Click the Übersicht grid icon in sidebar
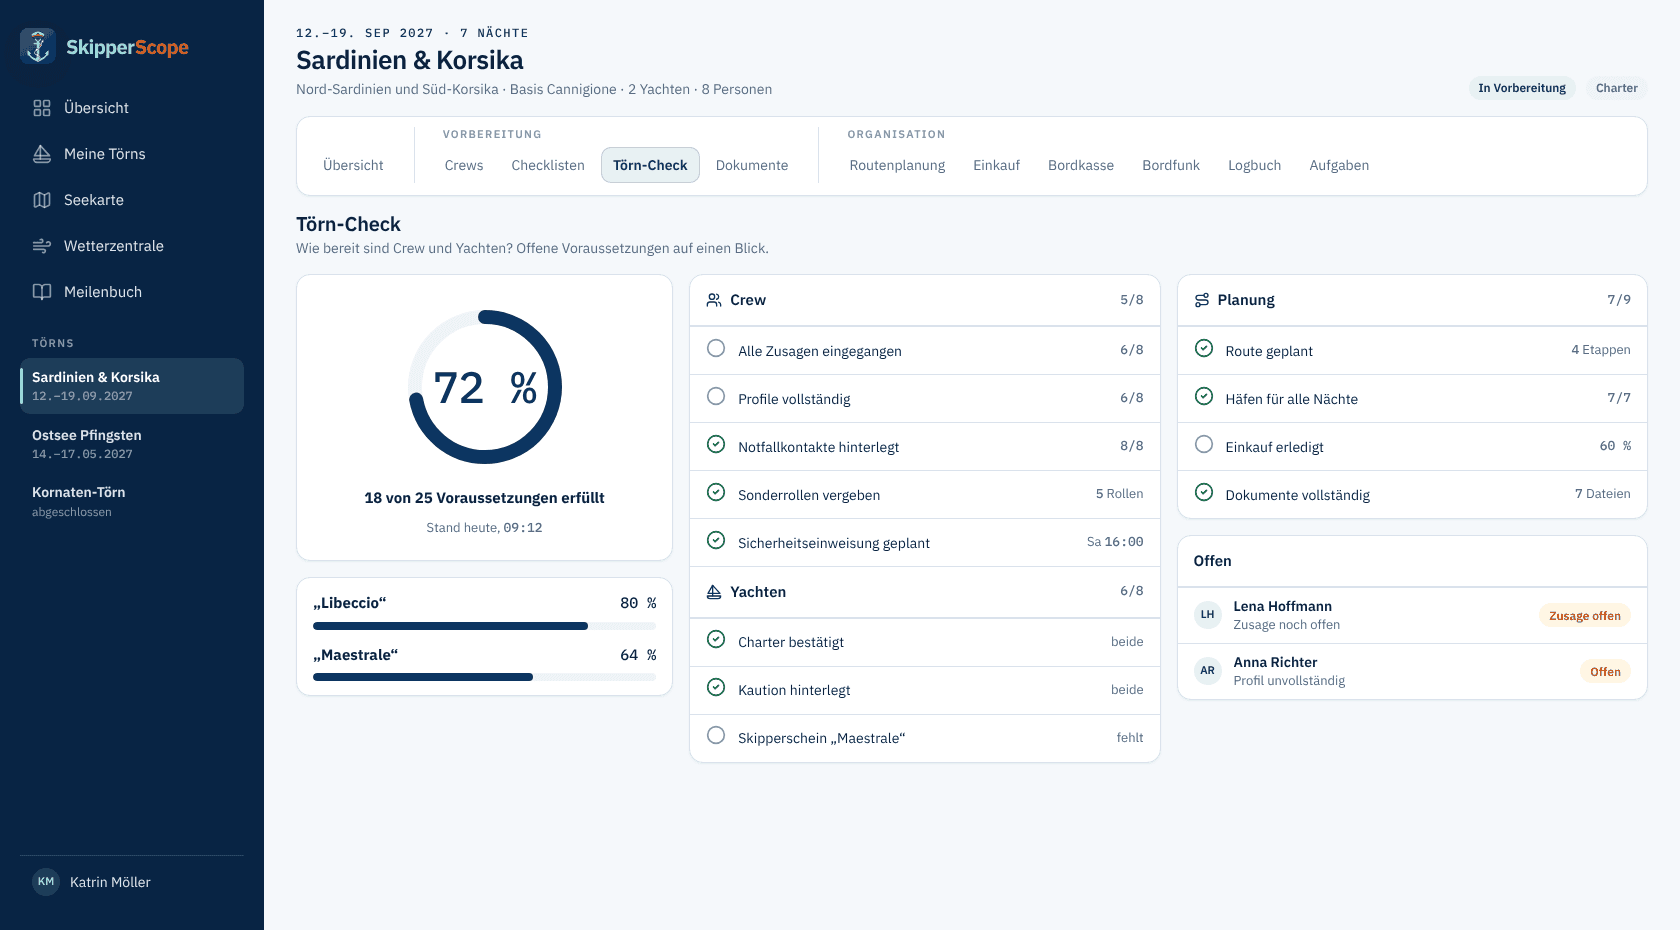Viewport: 1680px width, 930px height. pos(42,108)
